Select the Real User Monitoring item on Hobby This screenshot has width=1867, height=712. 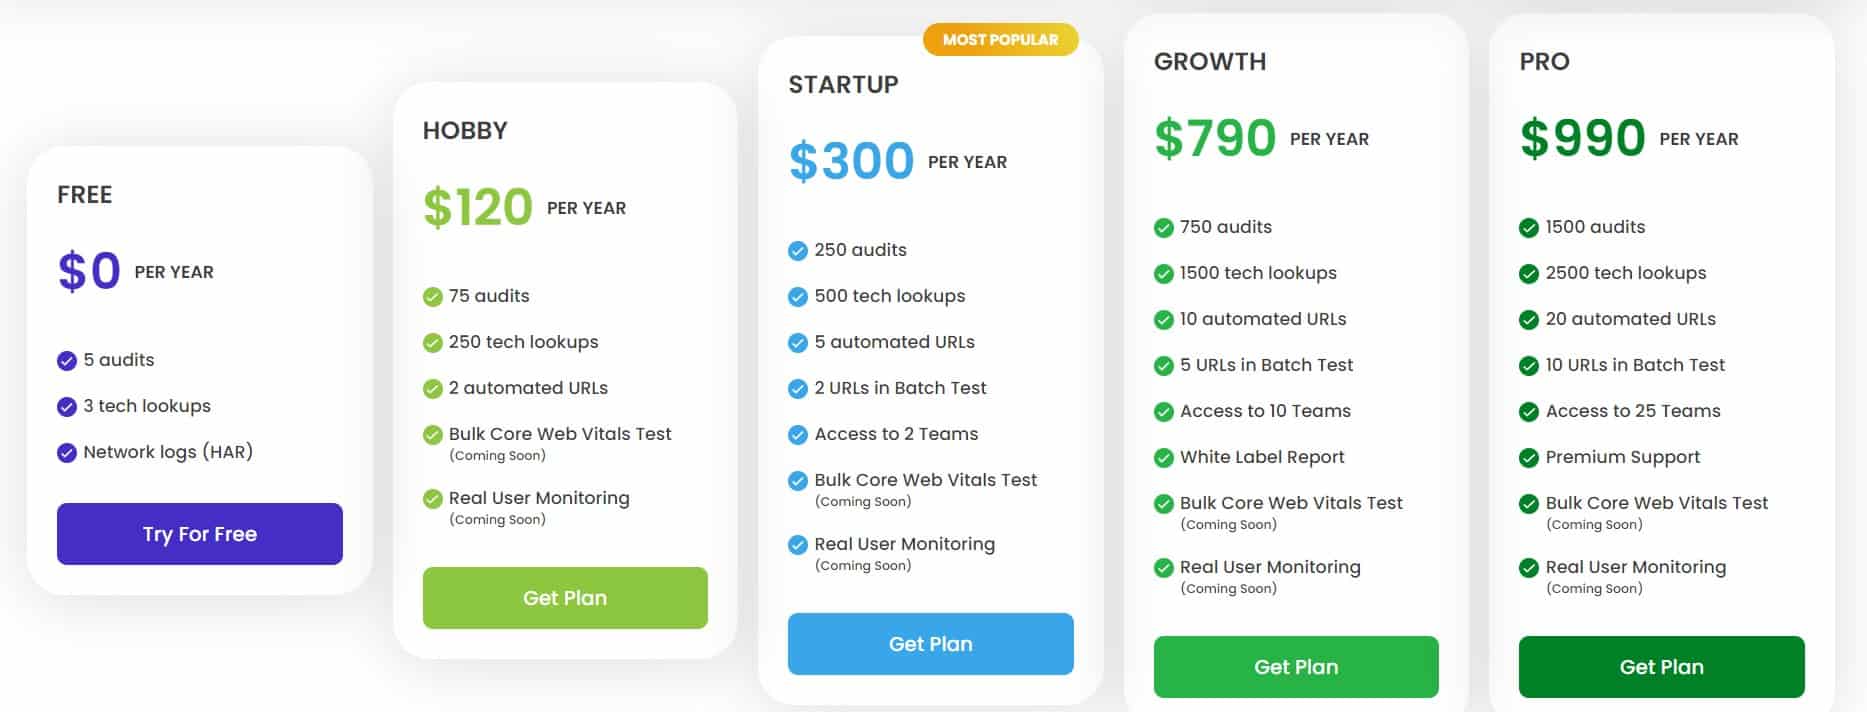coord(540,498)
